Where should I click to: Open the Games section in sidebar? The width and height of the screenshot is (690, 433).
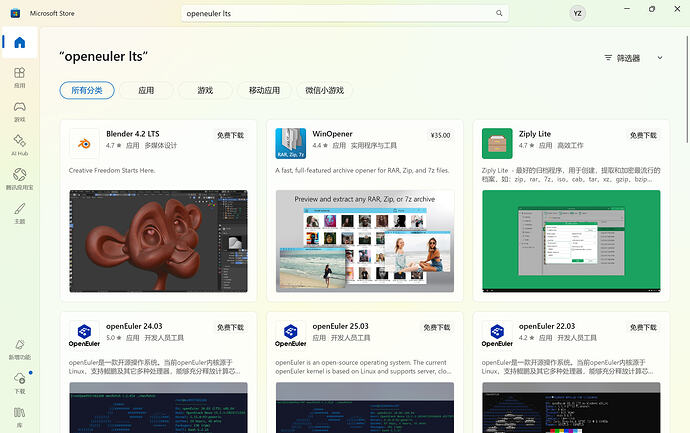[x=19, y=111]
